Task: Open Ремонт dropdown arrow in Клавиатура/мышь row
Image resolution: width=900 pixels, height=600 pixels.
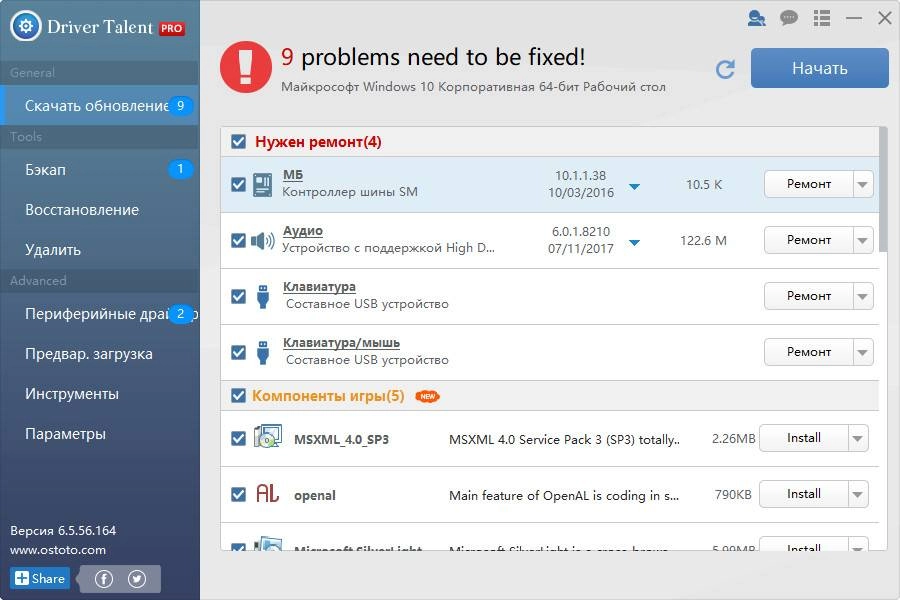Action: pos(863,353)
